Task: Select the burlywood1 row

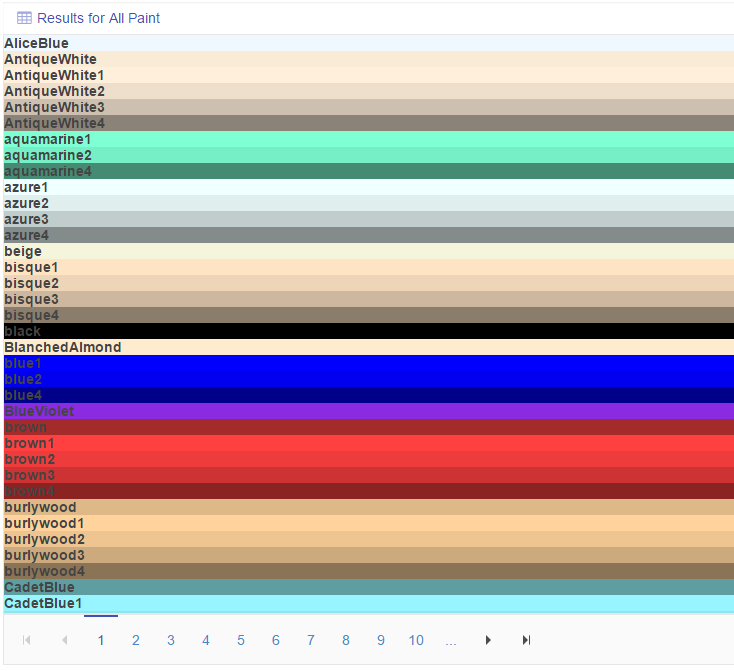Action: tap(369, 524)
